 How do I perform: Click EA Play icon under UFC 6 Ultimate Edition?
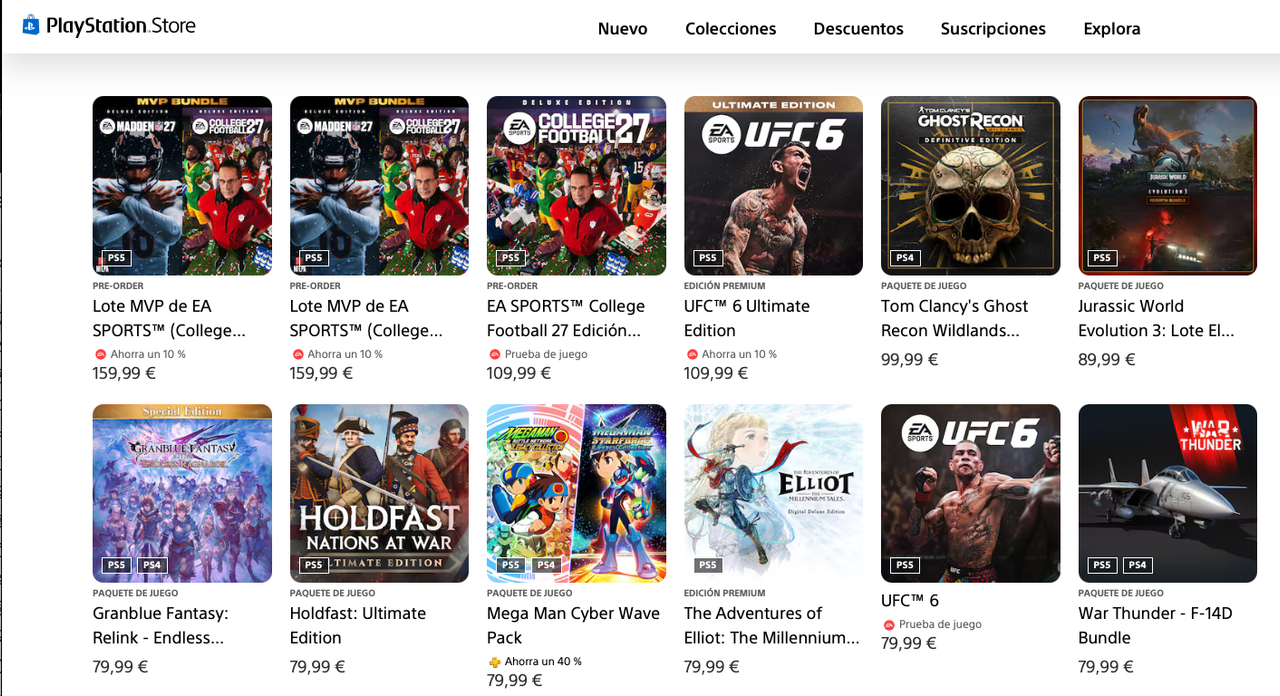pyautogui.click(x=692, y=354)
